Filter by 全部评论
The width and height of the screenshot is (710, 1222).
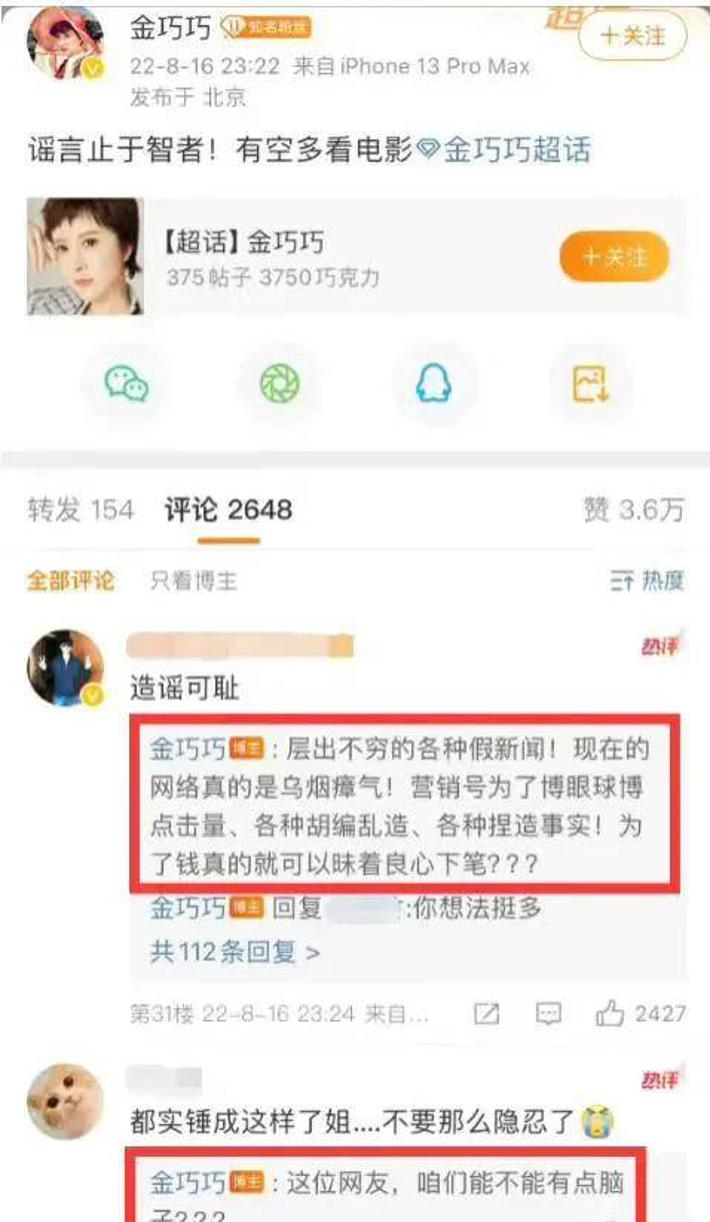point(70,581)
